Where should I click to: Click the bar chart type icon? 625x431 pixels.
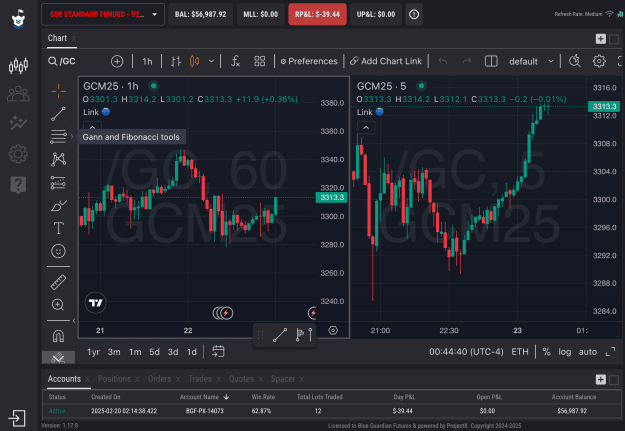176,61
